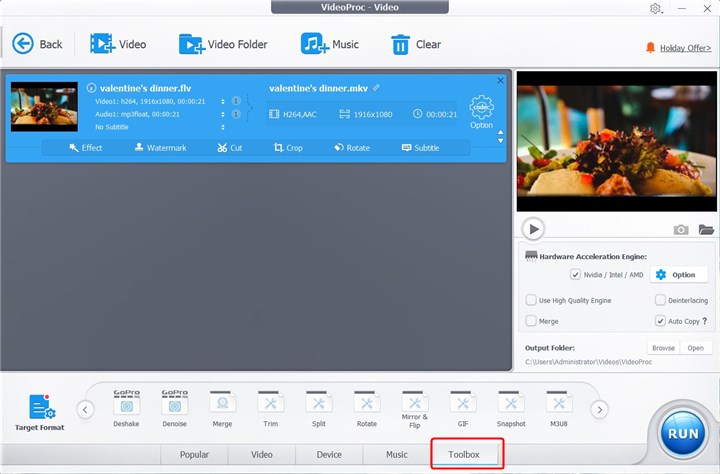720x474 pixels.
Task: Clear the file list
Action: pos(416,44)
